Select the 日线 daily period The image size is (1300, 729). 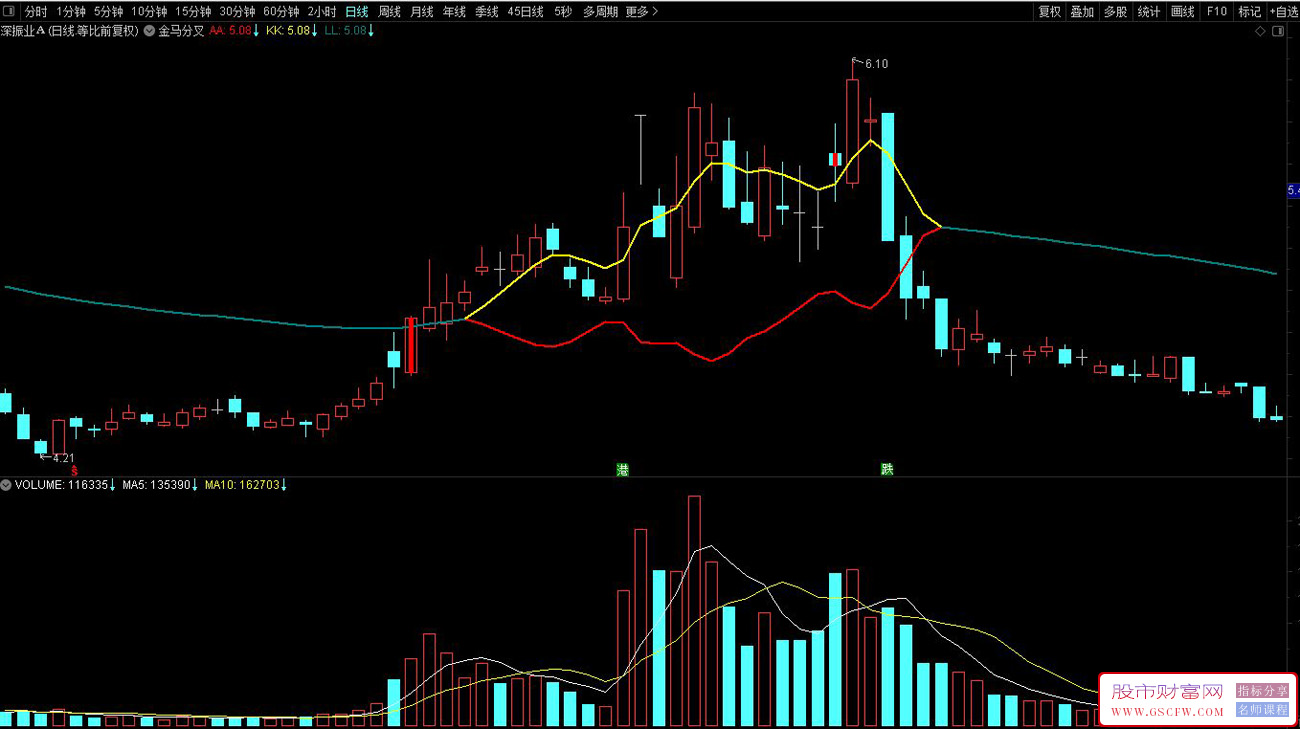click(x=356, y=12)
